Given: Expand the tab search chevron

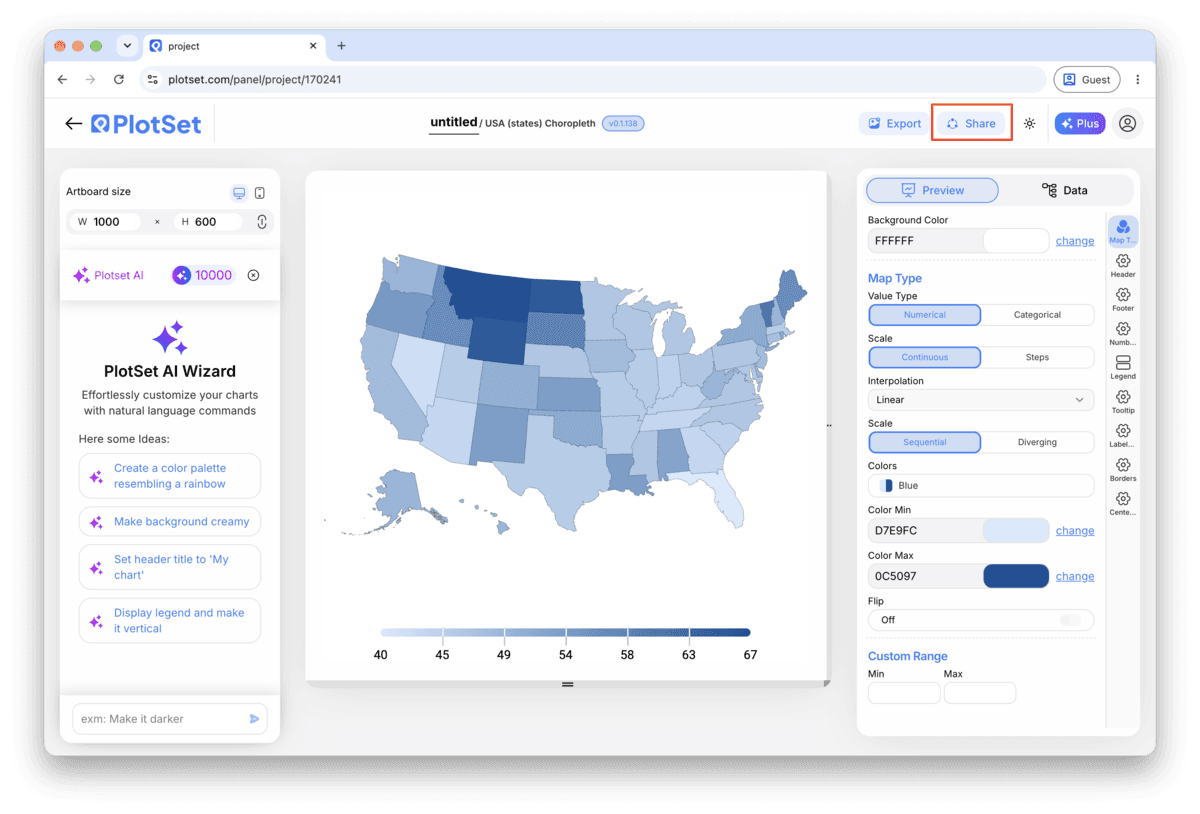Looking at the screenshot, I should [126, 46].
